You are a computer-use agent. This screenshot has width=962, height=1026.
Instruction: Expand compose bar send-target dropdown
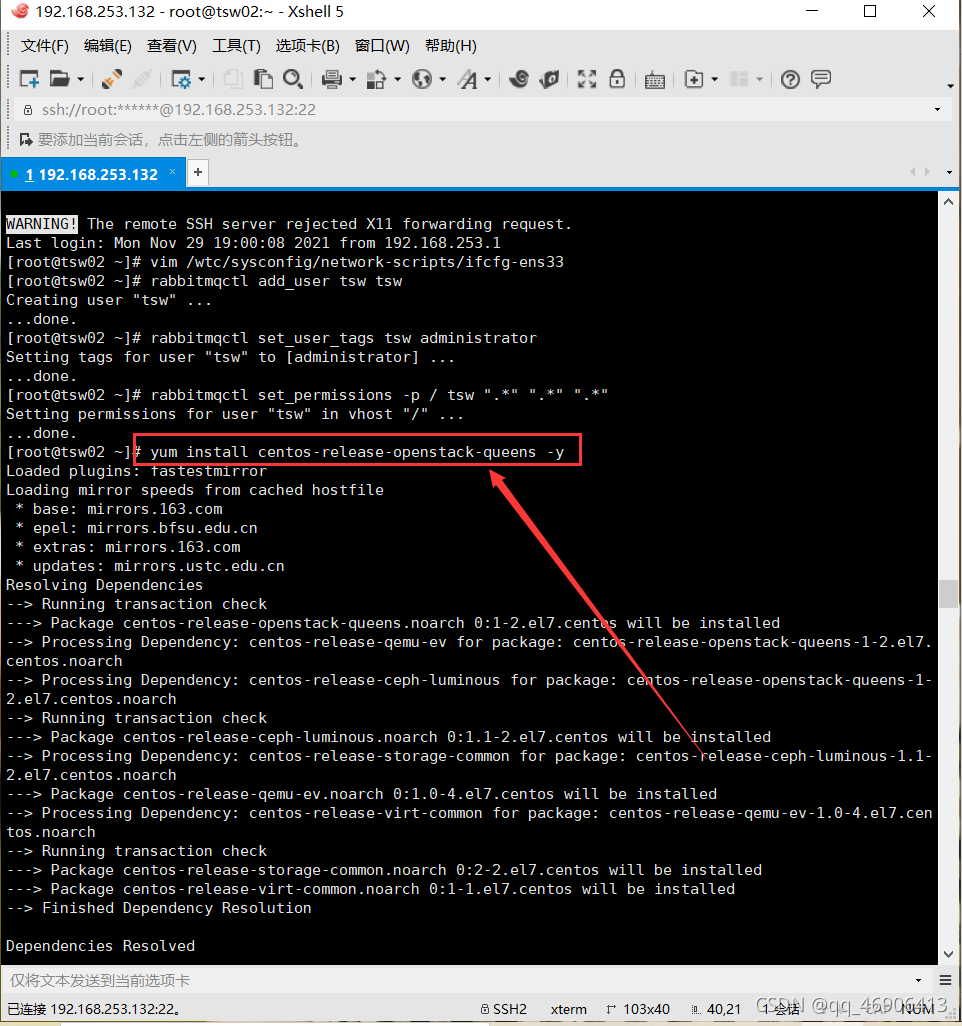pyautogui.click(x=919, y=980)
